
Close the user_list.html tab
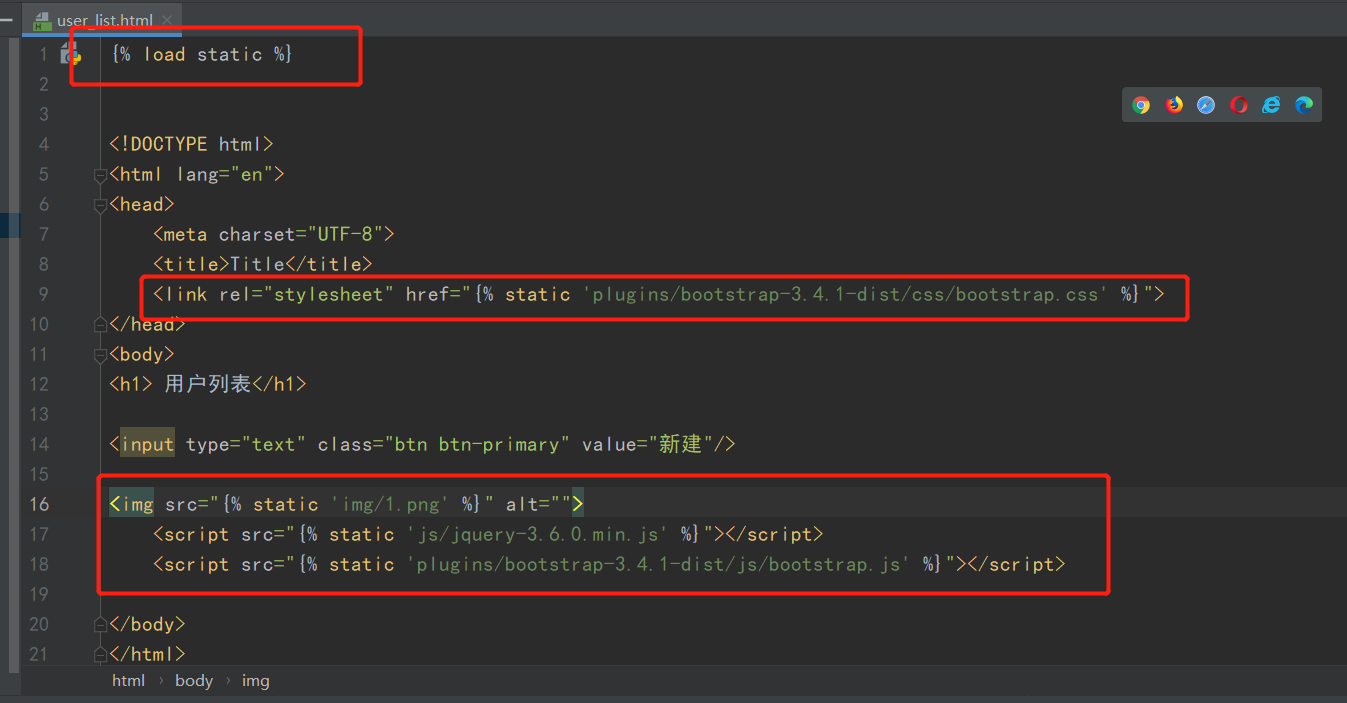(166, 20)
